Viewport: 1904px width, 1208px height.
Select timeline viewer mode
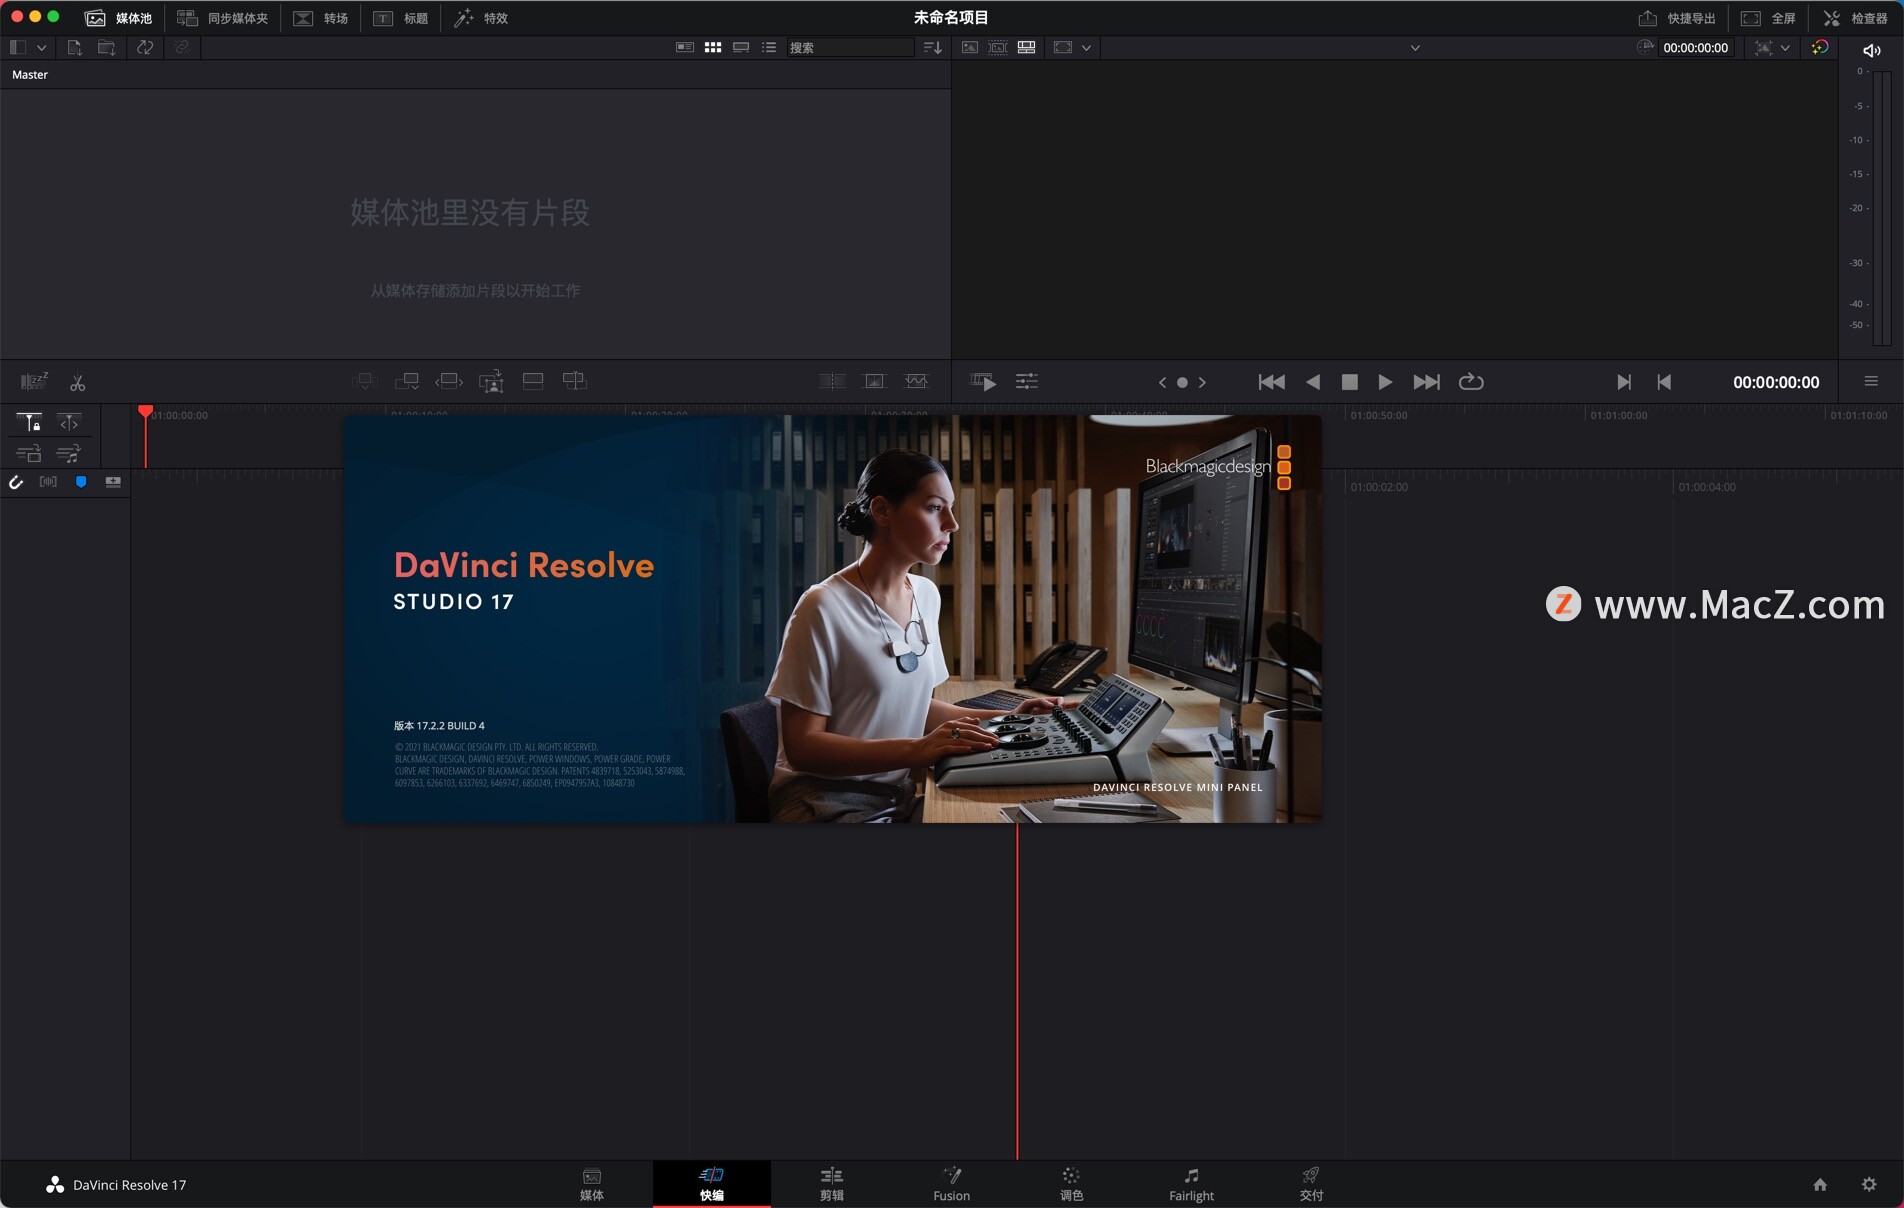(1026, 47)
